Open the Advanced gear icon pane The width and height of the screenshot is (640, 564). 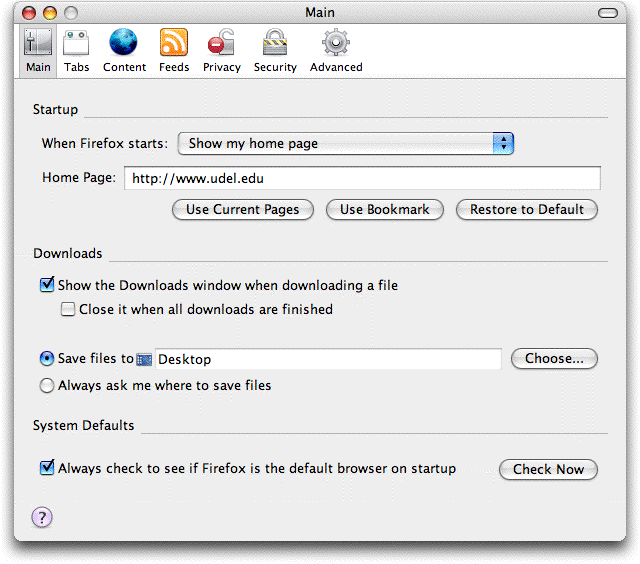(336, 42)
